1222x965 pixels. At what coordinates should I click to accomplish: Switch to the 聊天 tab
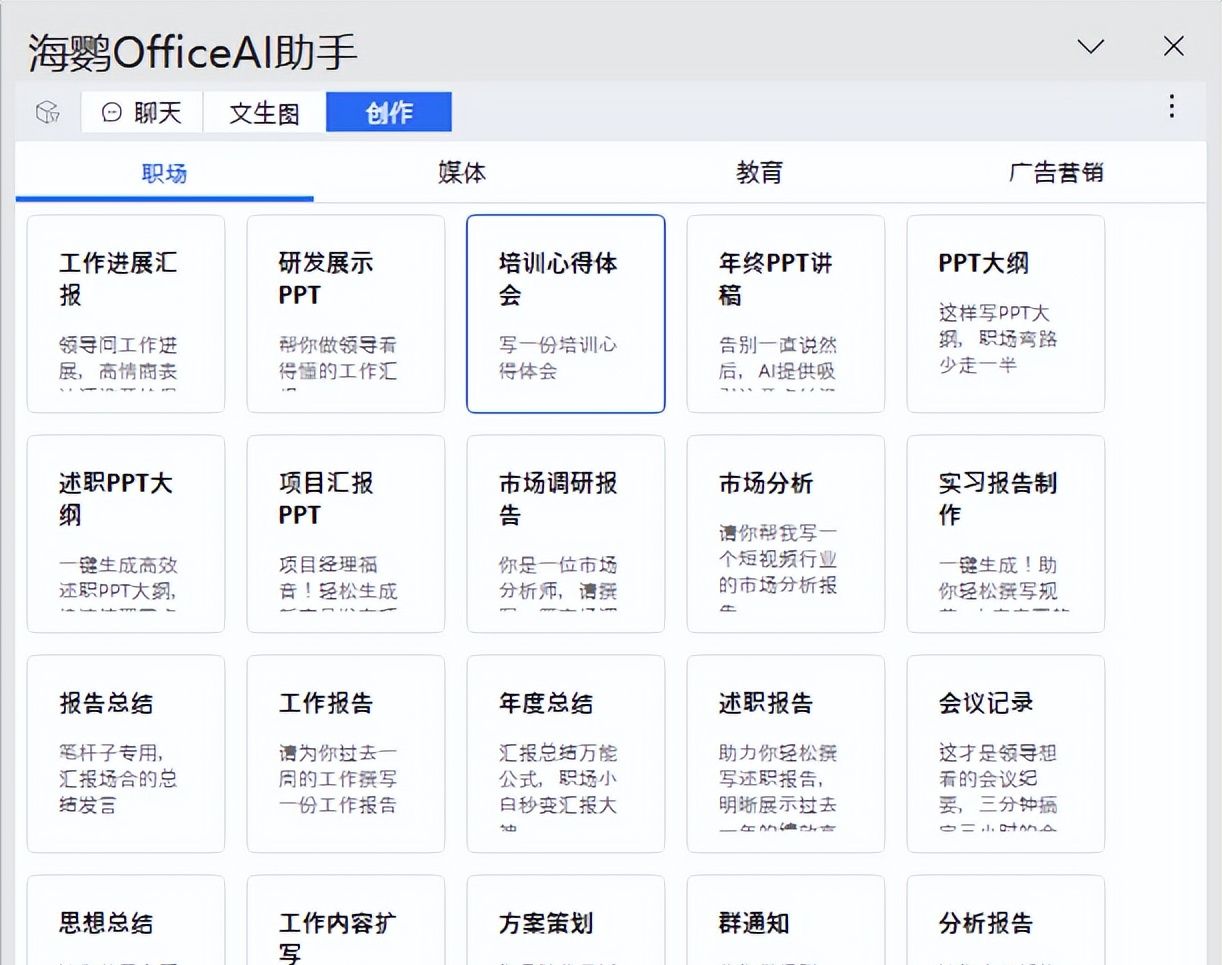tap(142, 112)
